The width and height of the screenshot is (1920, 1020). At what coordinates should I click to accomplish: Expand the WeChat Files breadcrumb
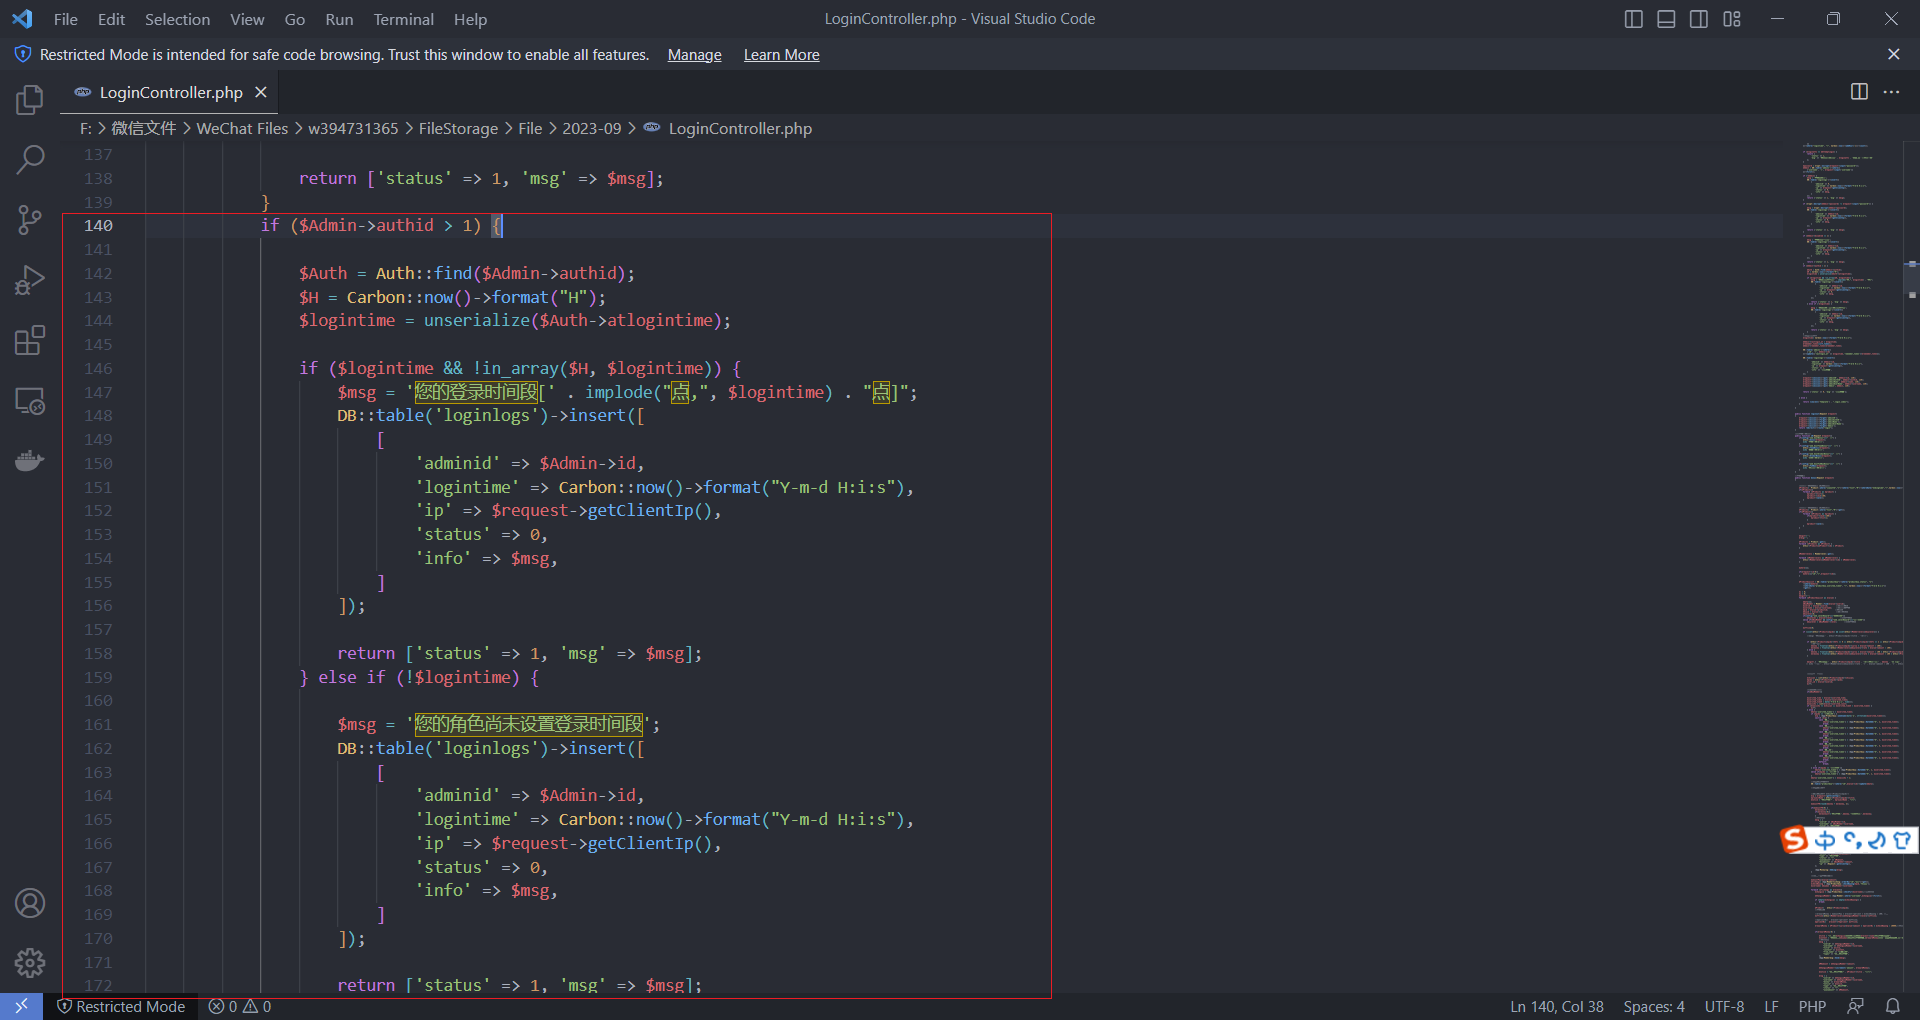pyautogui.click(x=242, y=128)
